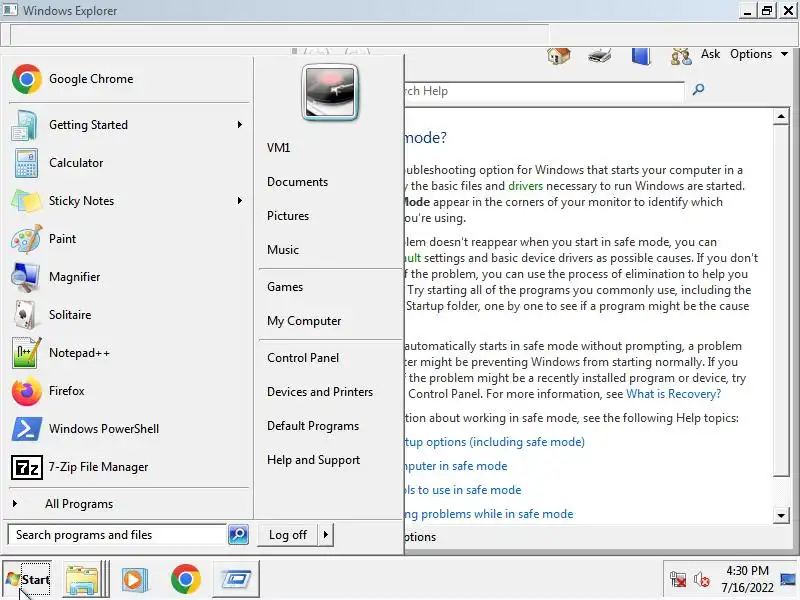
Task: Open Games from Start menu
Action: [285, 287]
